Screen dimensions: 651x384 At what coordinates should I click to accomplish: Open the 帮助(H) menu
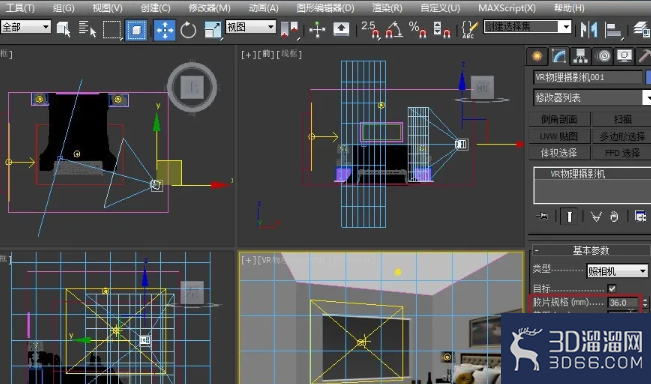569,8
